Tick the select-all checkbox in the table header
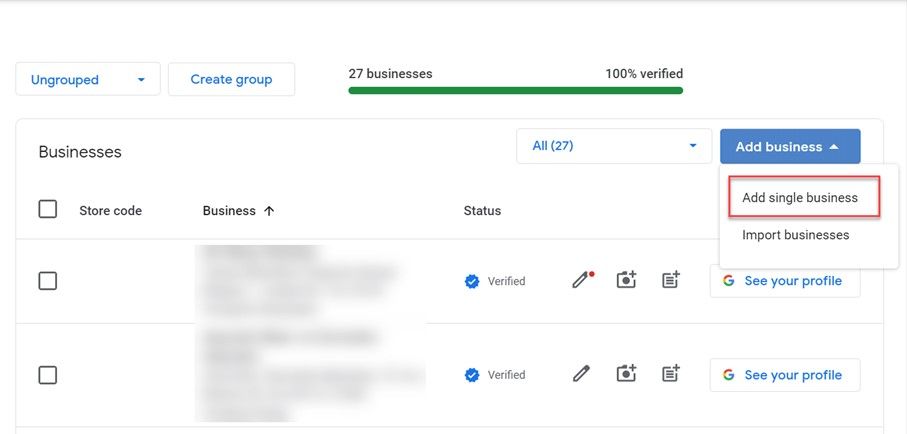 pyautogui.click(x=47, y=209)
